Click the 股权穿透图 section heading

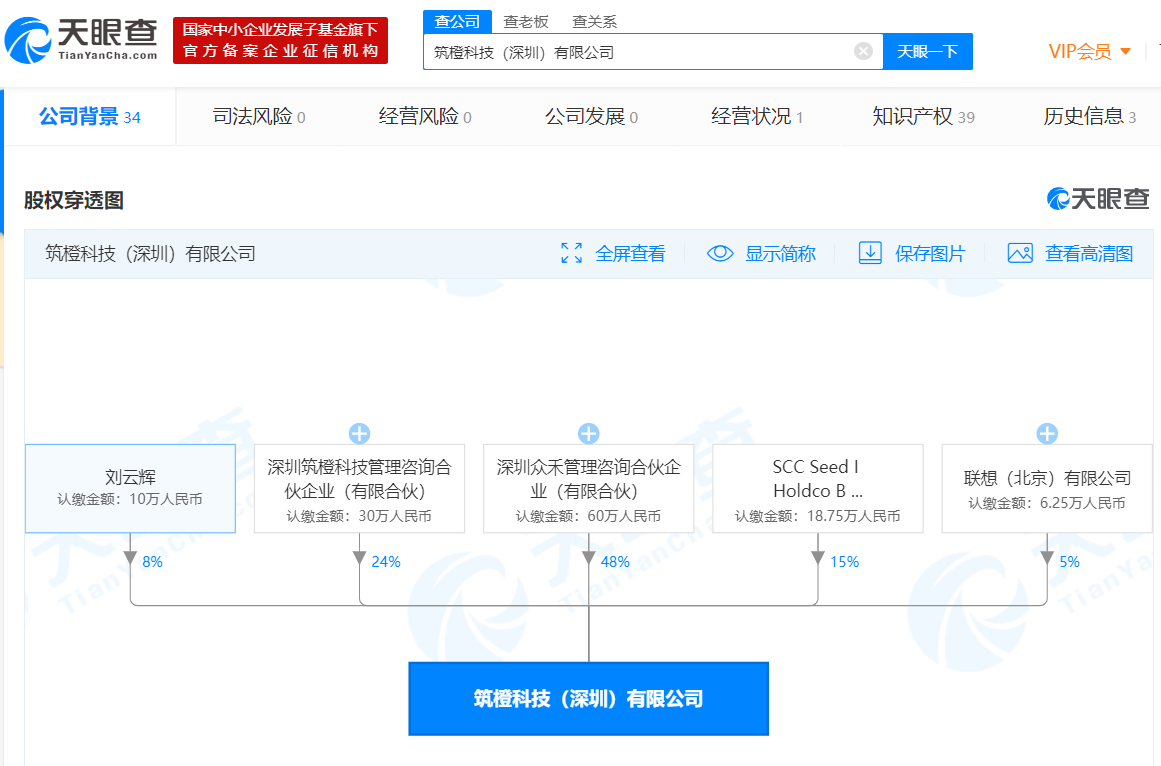73,200
